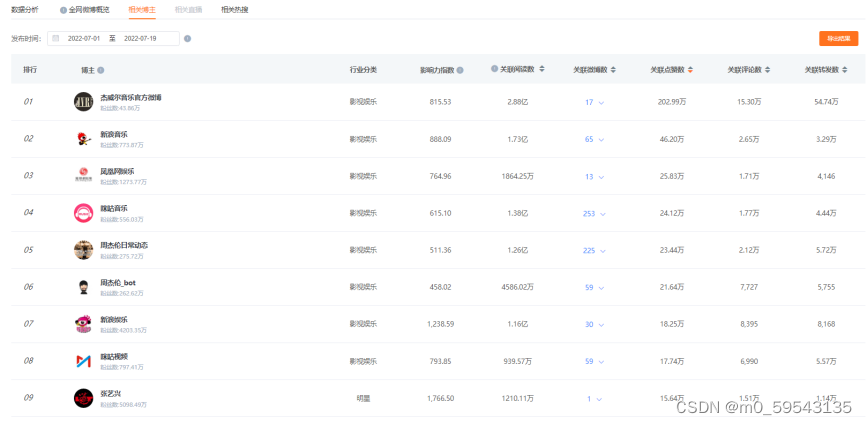Click the info icon before 关联阅读数
Viewport: 867px width, 425px height.
494,69
